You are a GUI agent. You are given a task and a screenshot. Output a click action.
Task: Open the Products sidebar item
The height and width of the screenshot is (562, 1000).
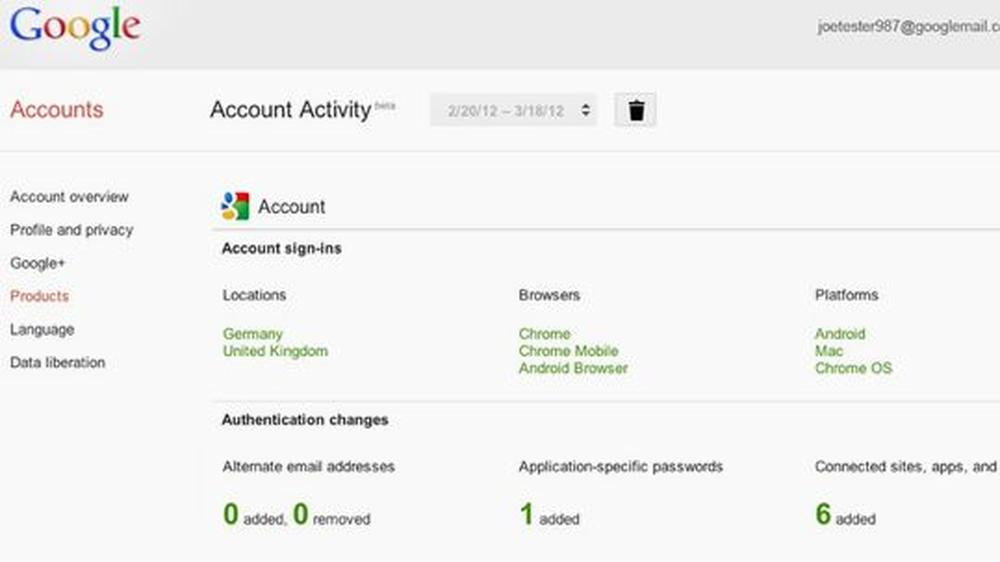39,296
